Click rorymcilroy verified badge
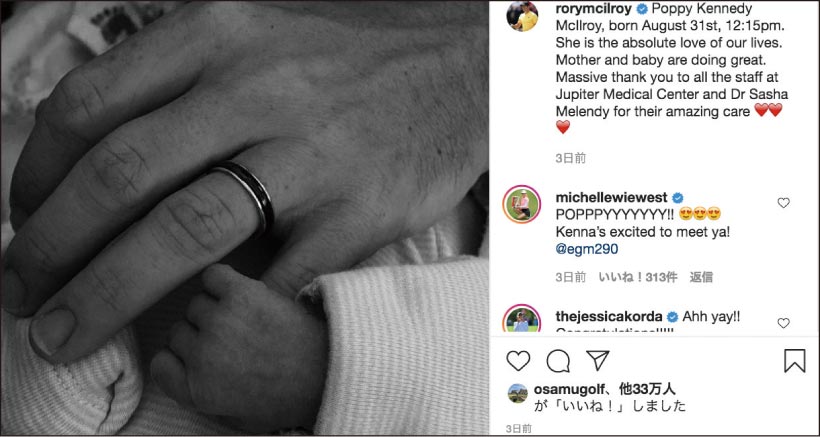 pos(641,9)
